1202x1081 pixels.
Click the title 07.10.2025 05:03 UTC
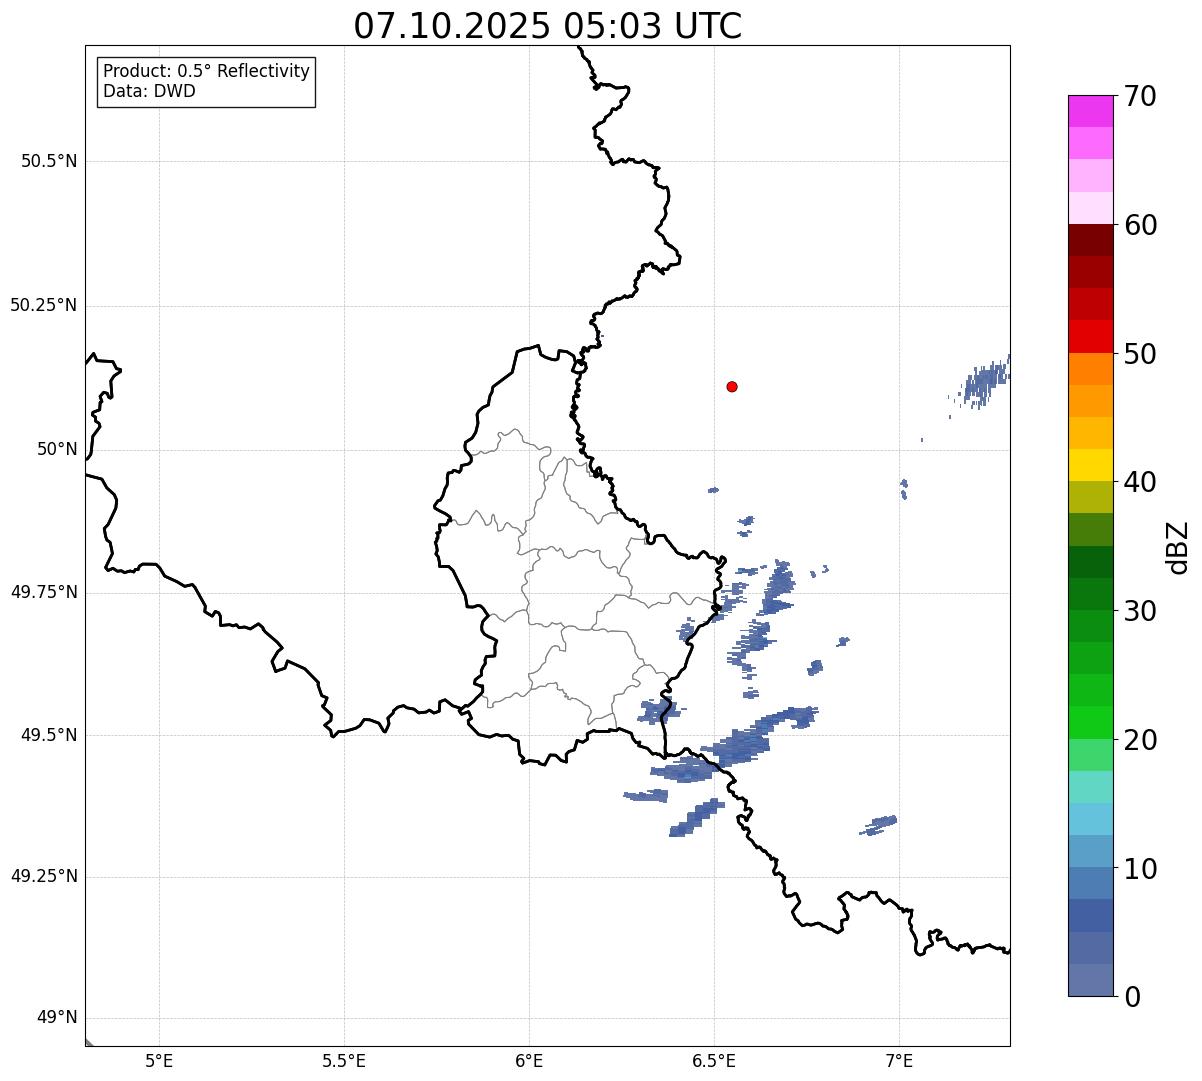(548, 26)
